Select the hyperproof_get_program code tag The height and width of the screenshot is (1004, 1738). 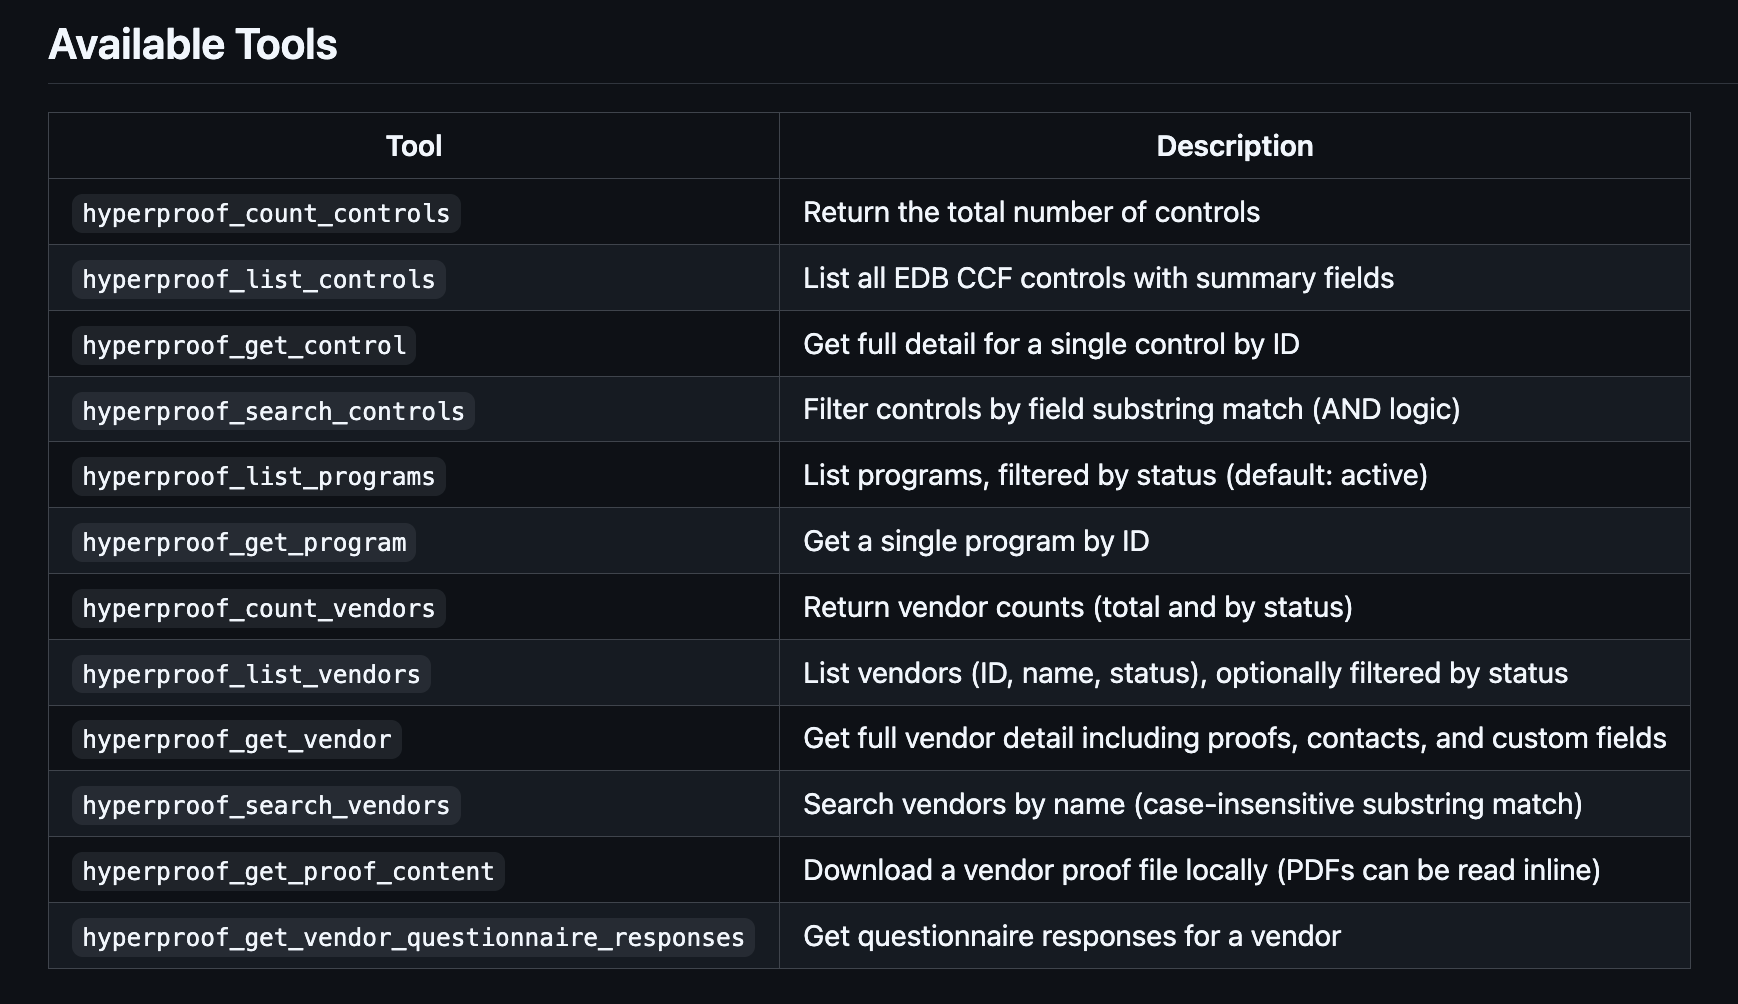pyautogui.click(x=244, y=542)
